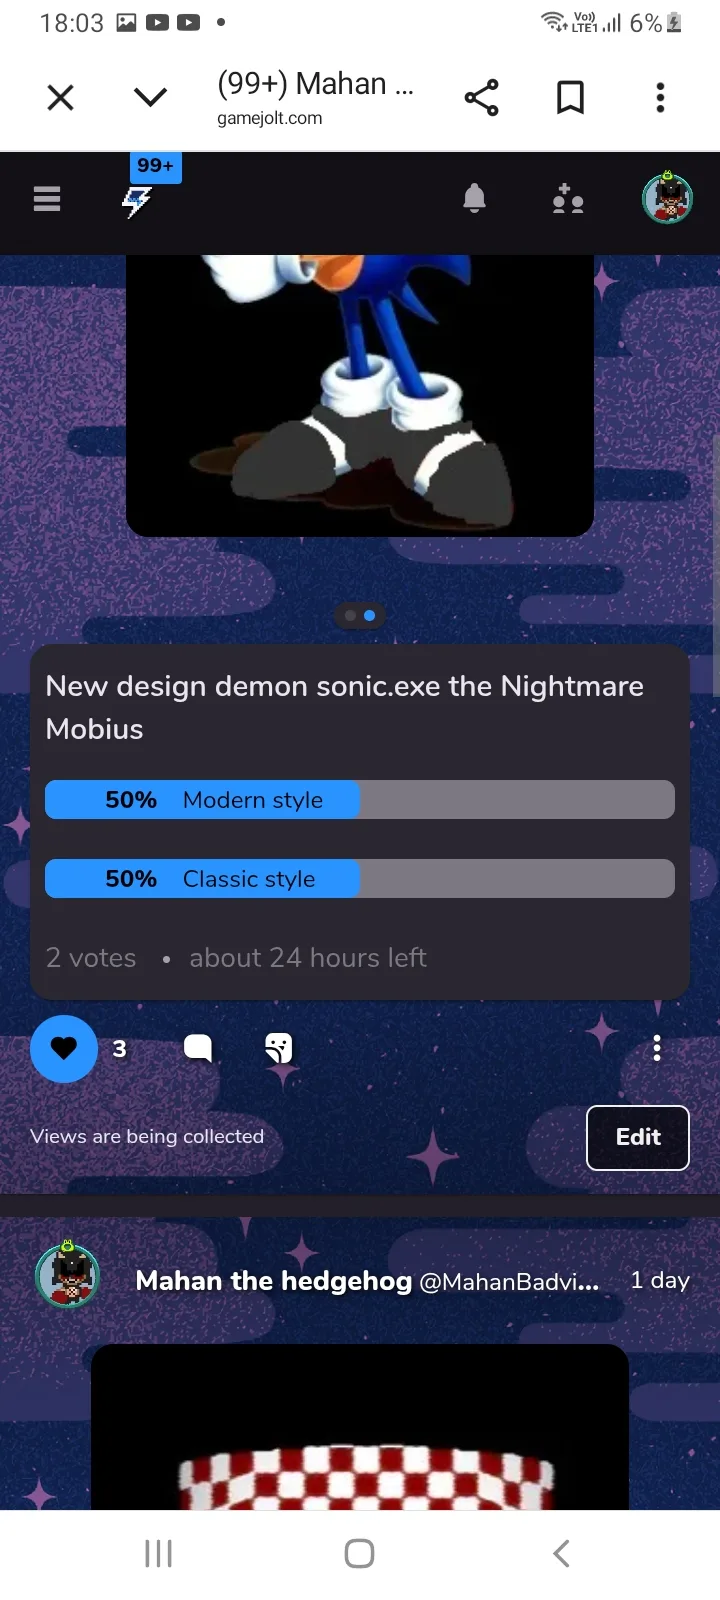Screen dimensions: 720x1600
Task: Bookmark this page in the browser
Action: click(x=570, y=98)
